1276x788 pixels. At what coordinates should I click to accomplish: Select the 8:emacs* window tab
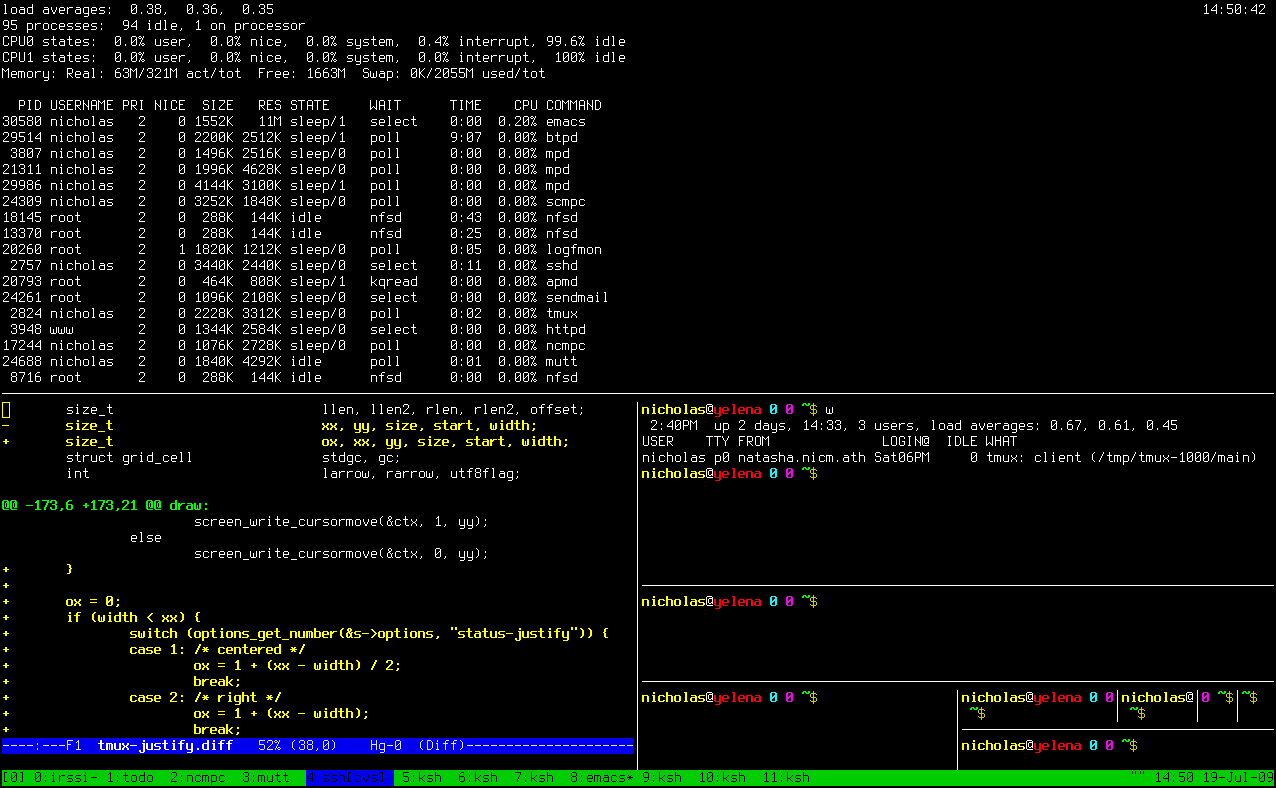tap(602, 777)
